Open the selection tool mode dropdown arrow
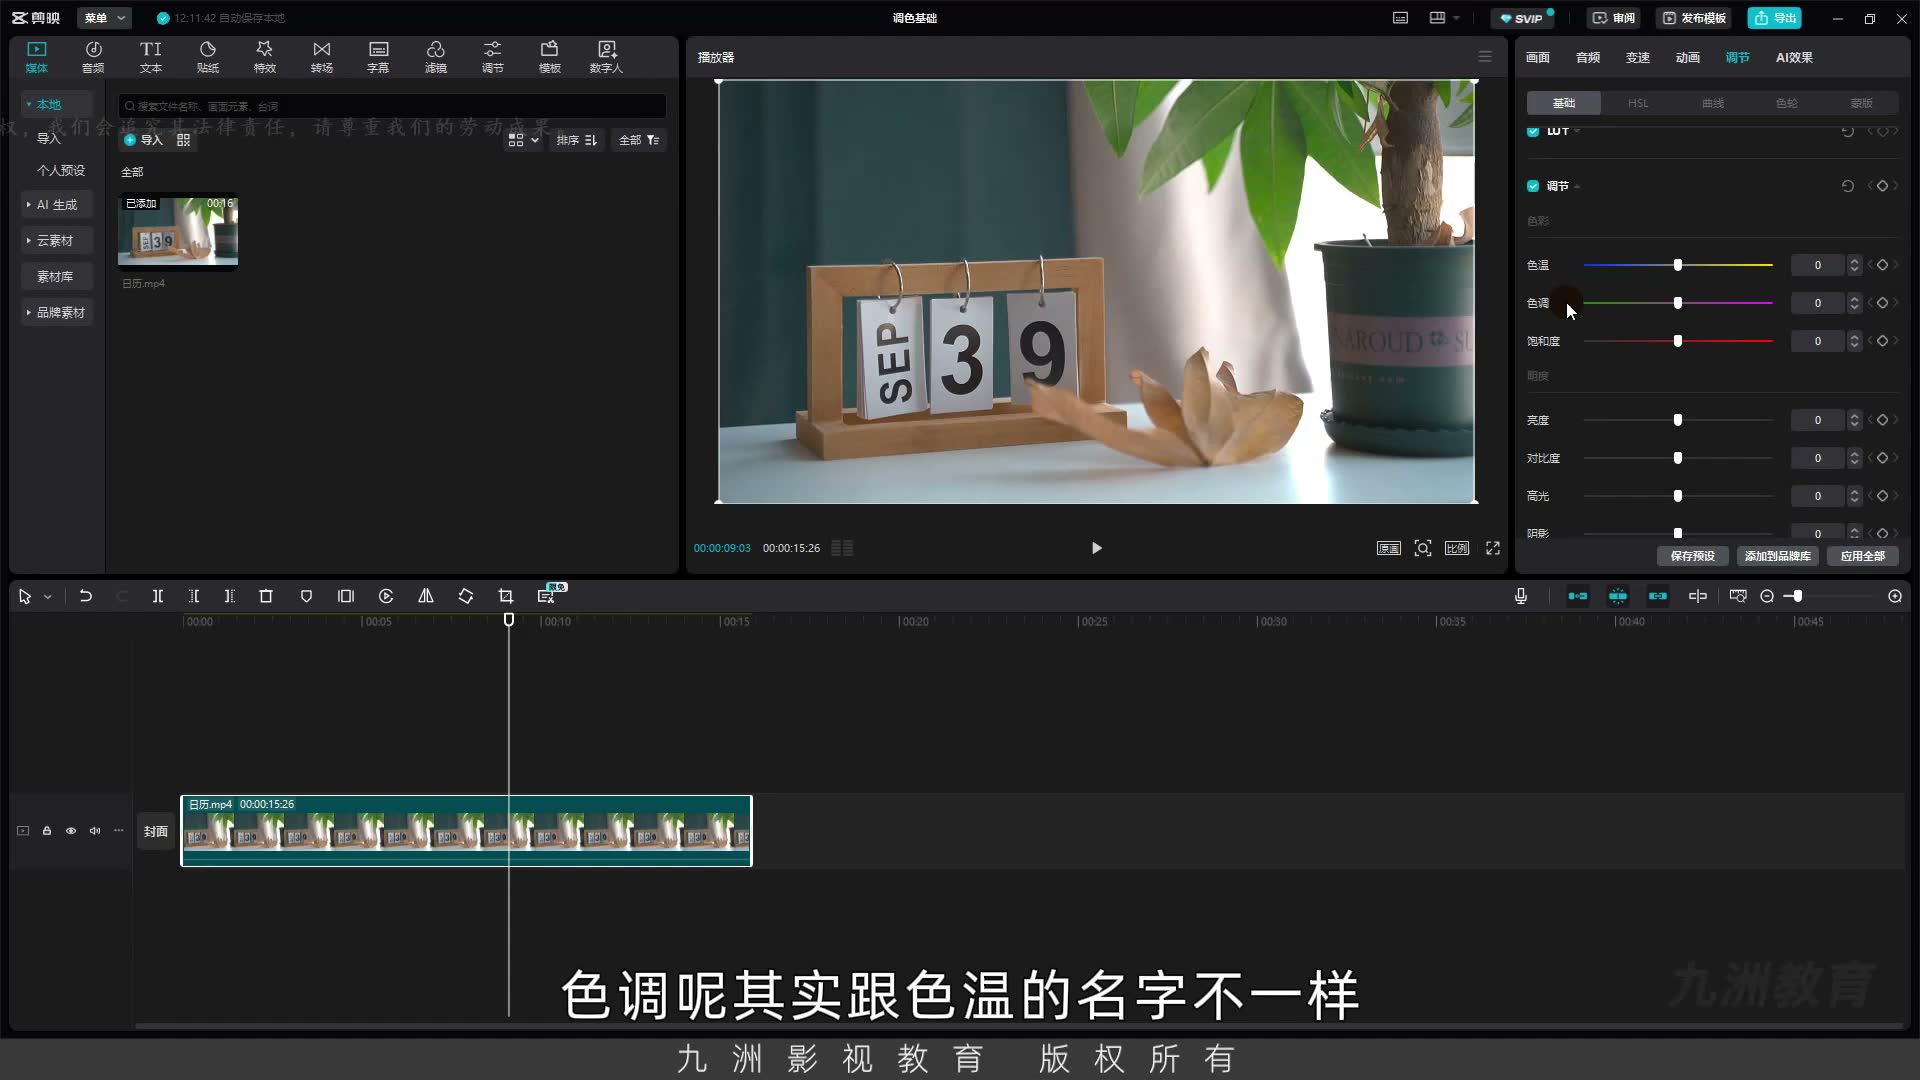This screenshot has height=1080, width=1920. [47, 597]
